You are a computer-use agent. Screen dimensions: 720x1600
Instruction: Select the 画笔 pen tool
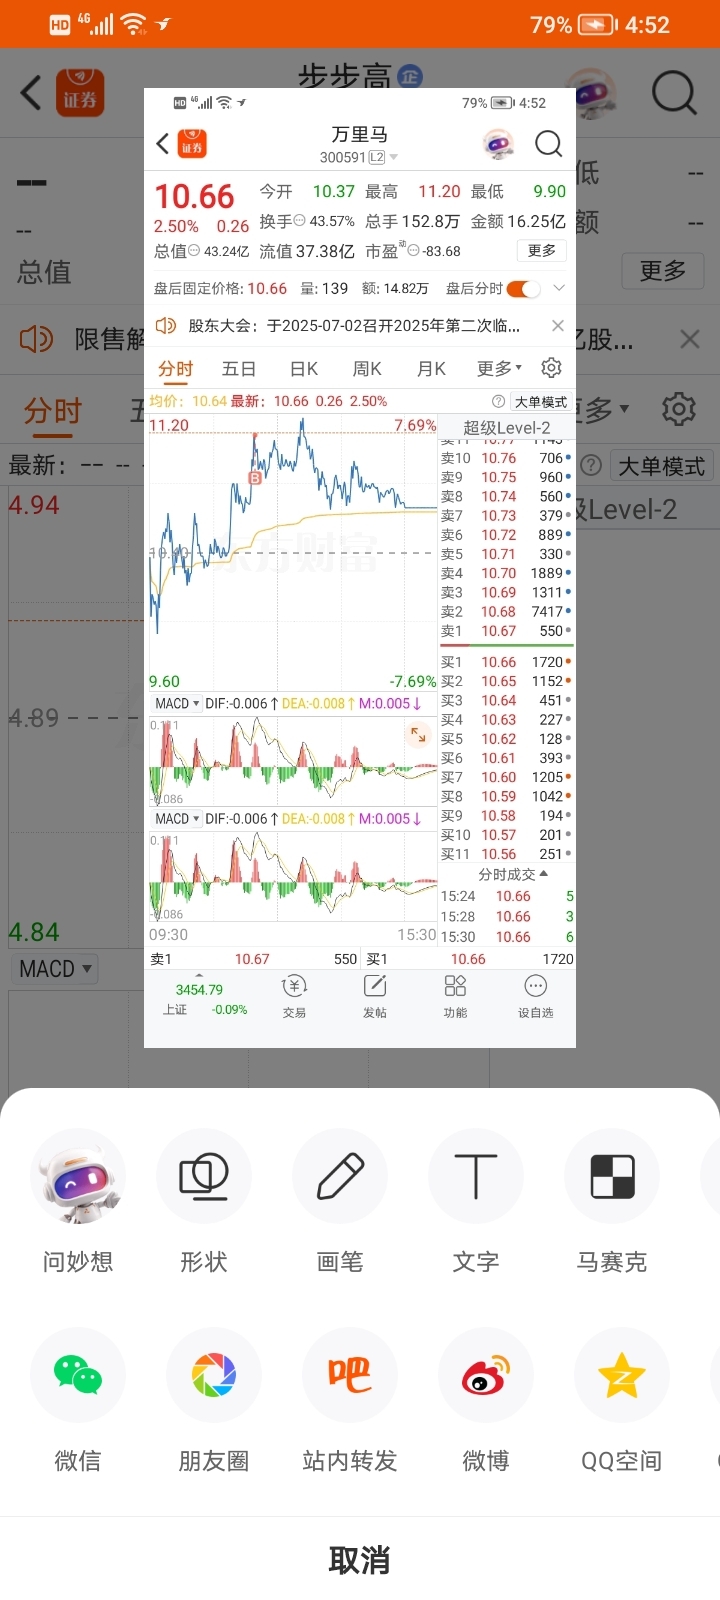pyautogui.click(x=340, y=1176)
